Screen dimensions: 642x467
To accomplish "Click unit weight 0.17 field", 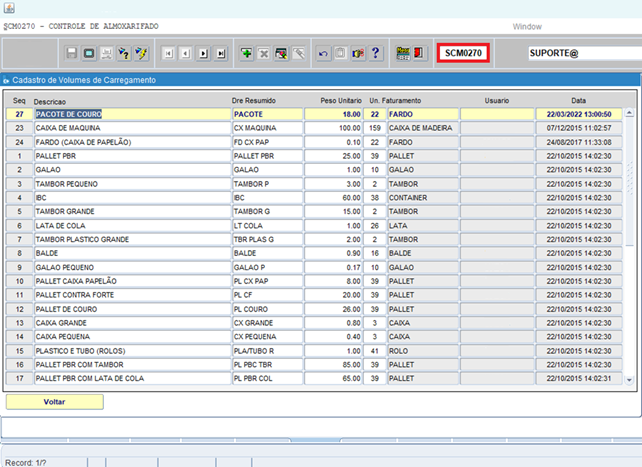I will pos(333,267).
